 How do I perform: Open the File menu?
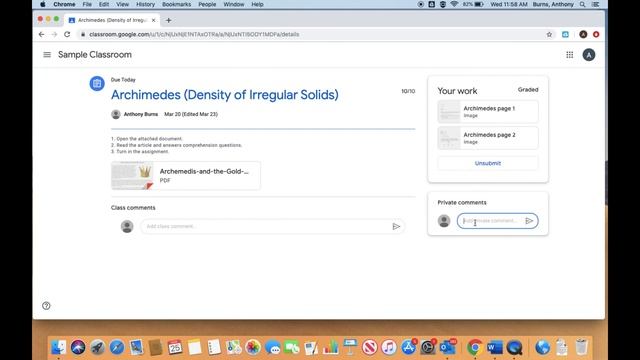tap(87, 4)
